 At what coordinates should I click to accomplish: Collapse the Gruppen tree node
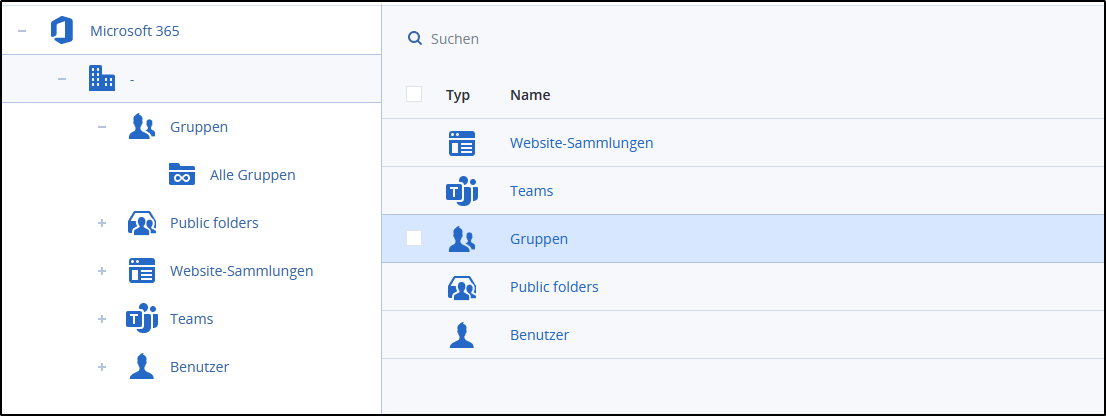point(102,127)
